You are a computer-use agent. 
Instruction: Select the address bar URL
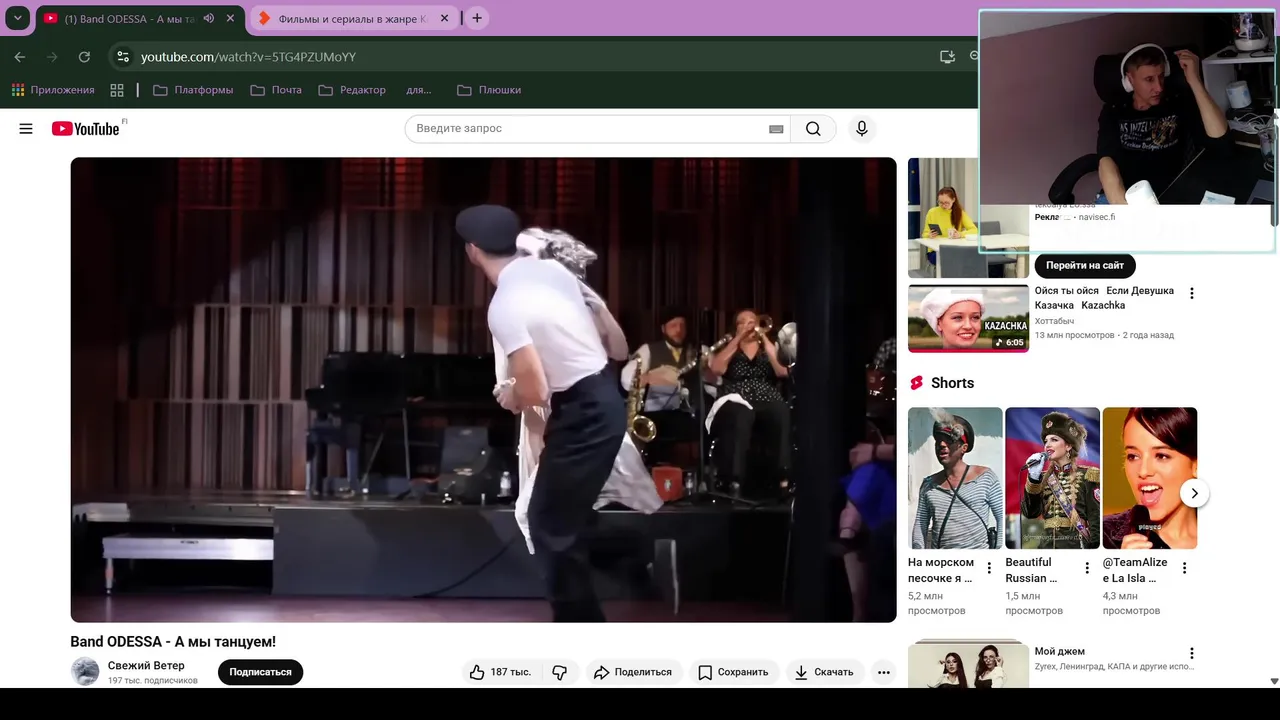pos(248,57)
